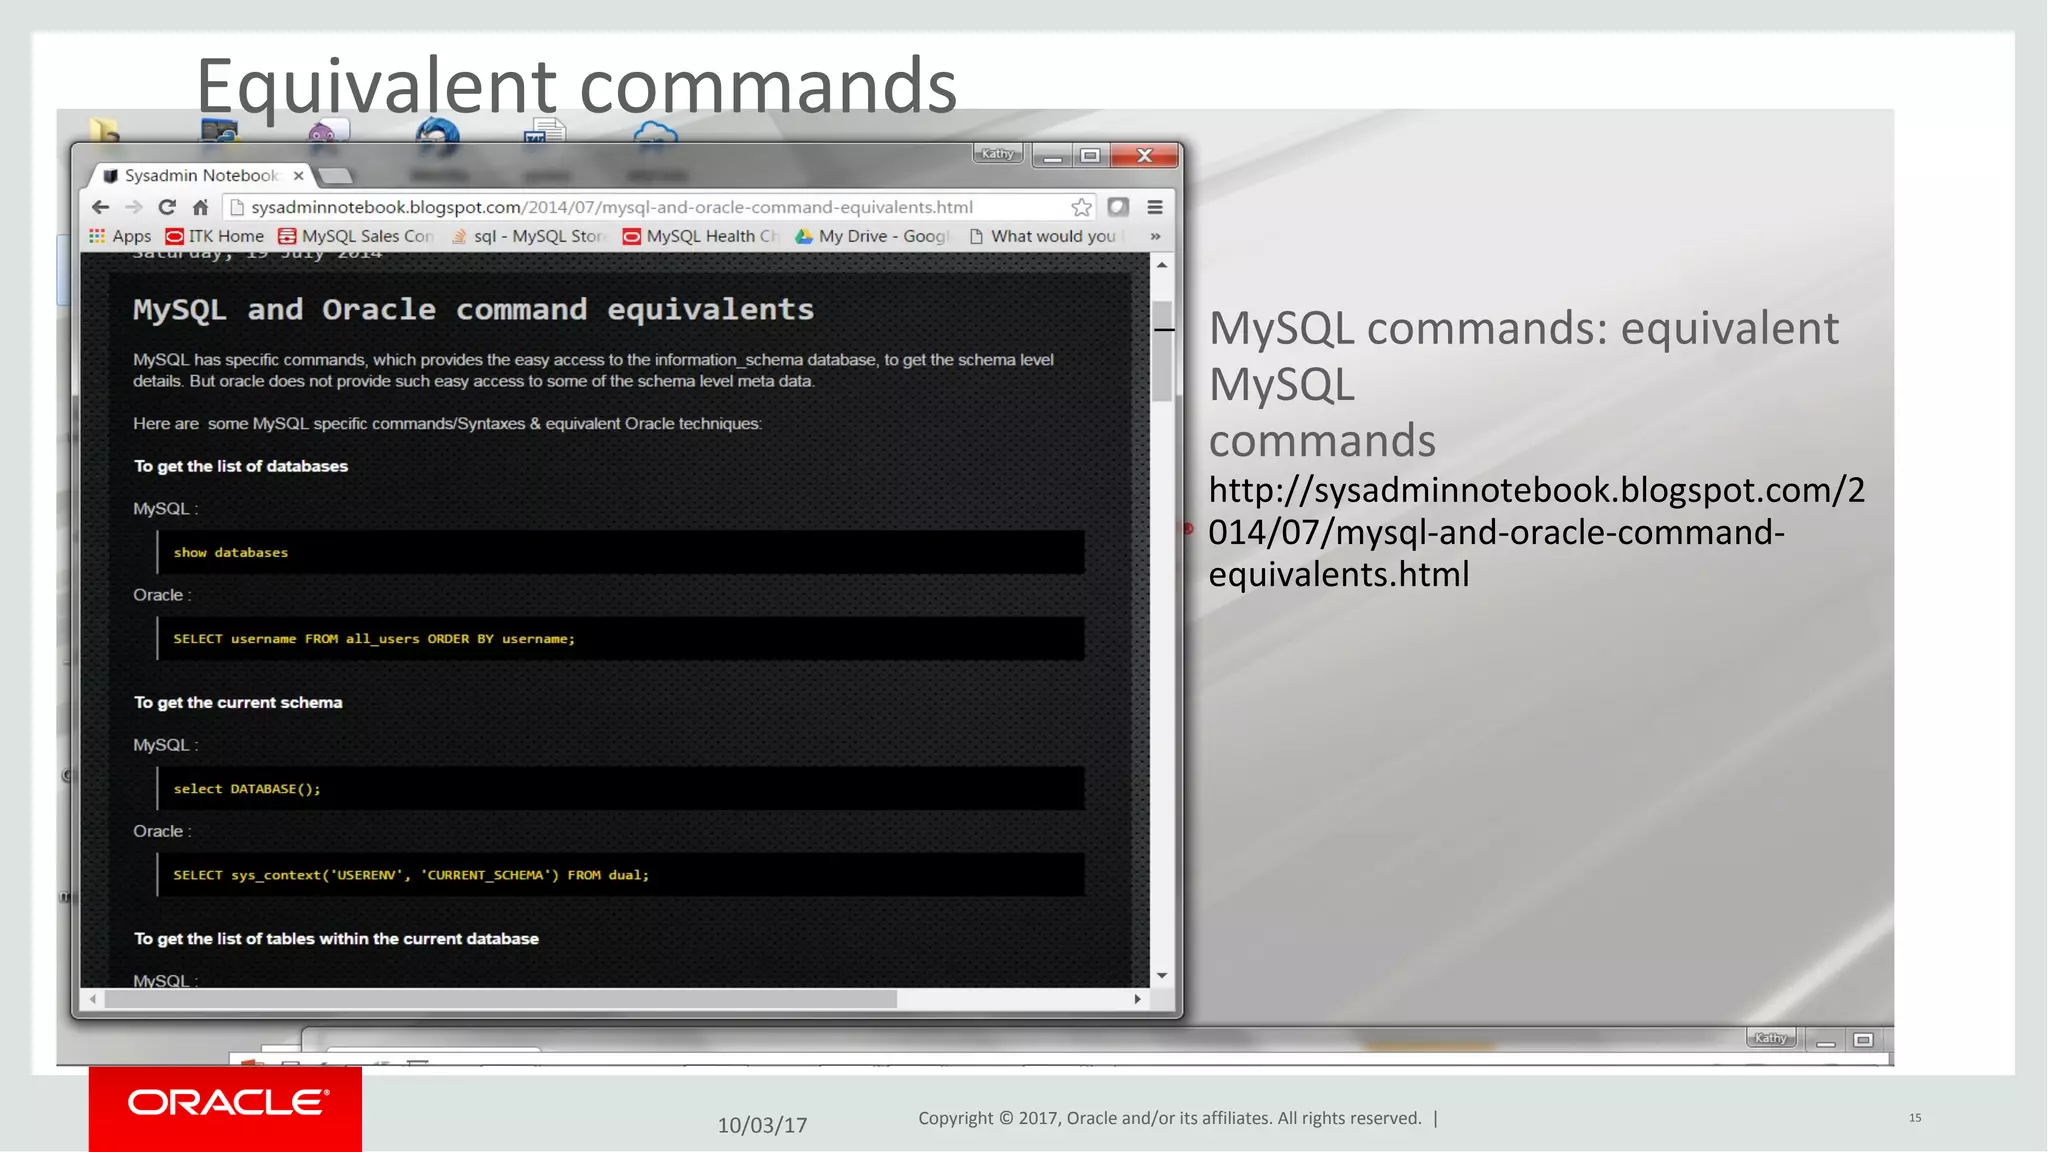Click the 'MySQL and Oracle command equivalents' title
Screen dimensions: 2048x1152
[x=474, y=309]
